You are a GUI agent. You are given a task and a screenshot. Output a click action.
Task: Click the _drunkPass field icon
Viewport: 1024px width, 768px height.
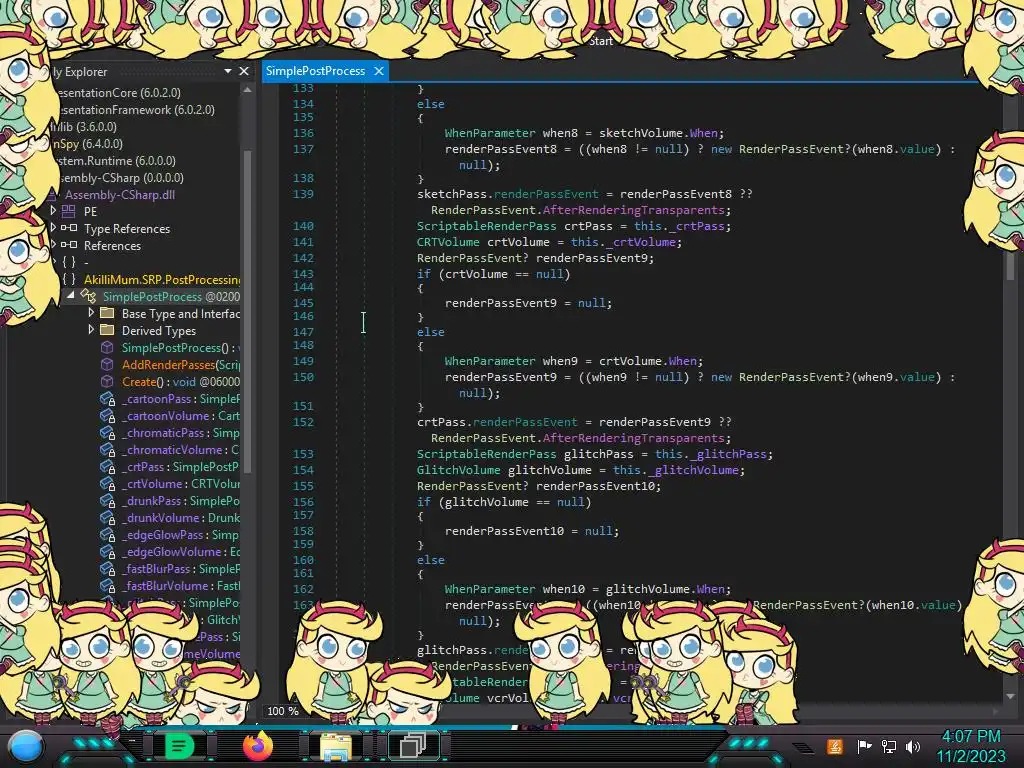[107, 500]
